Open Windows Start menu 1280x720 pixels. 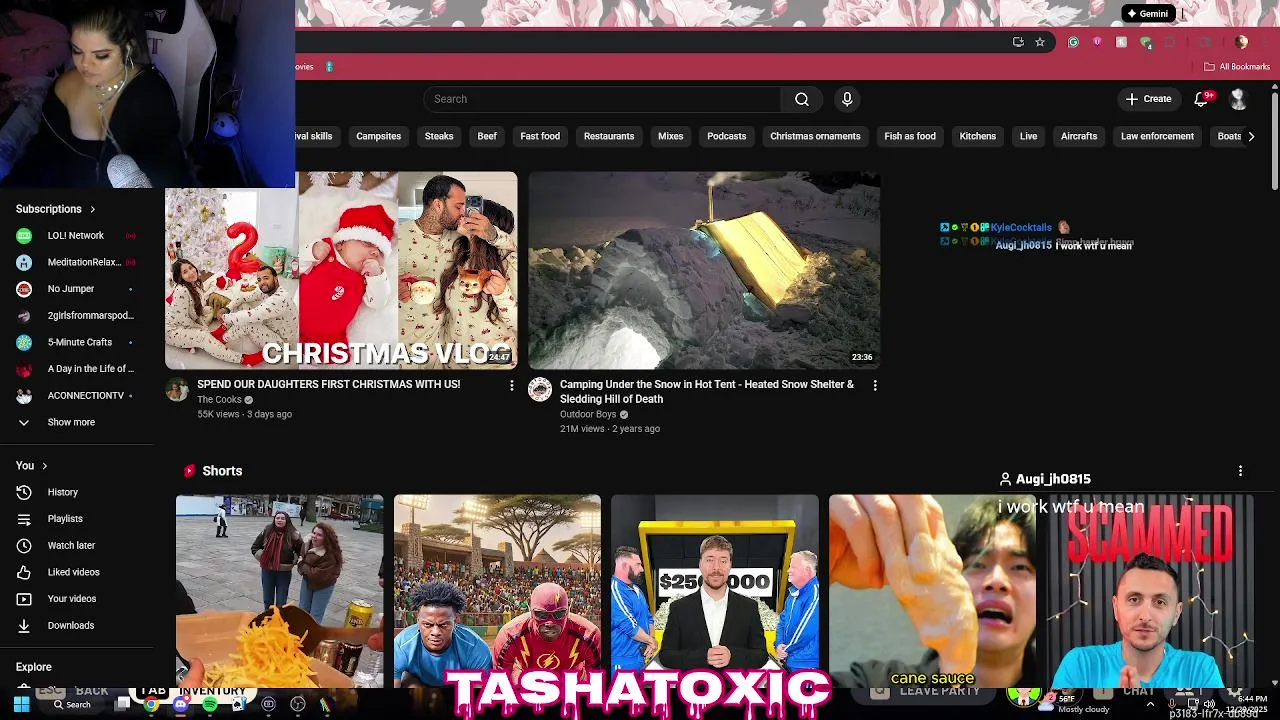point(21,704)
